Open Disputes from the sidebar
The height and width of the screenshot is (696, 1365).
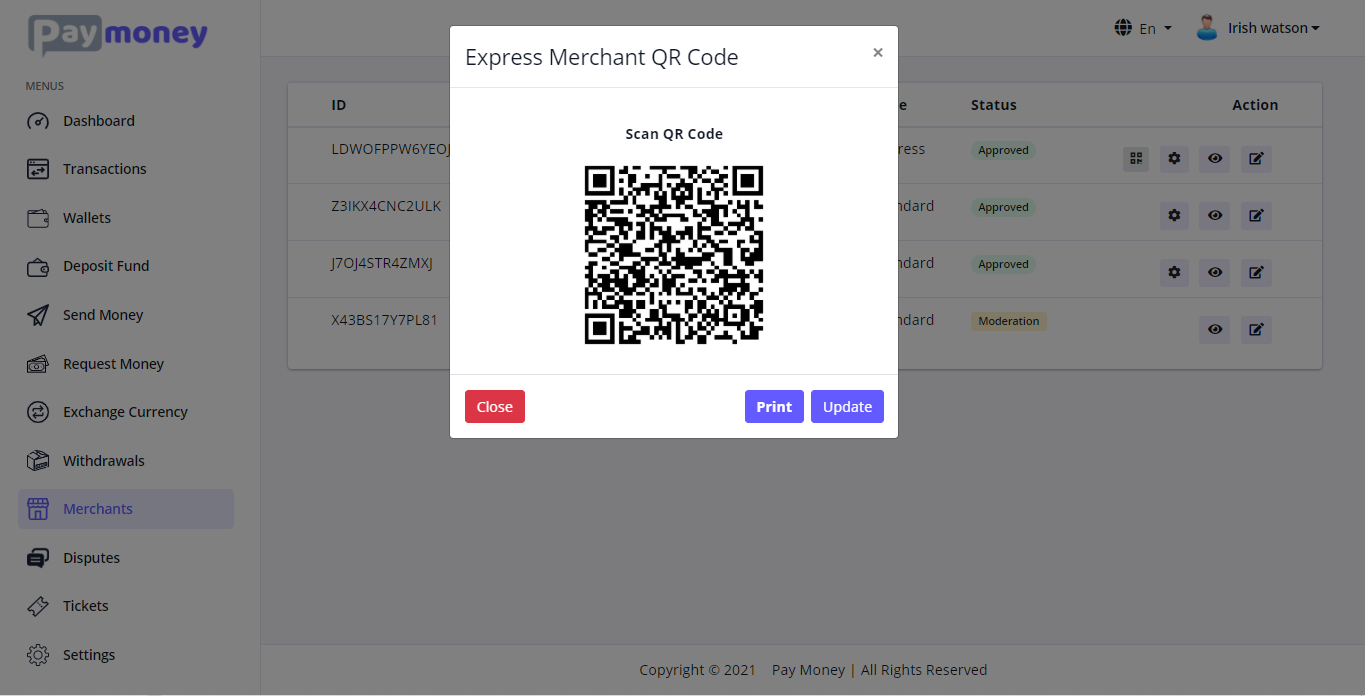coord(90,557)
